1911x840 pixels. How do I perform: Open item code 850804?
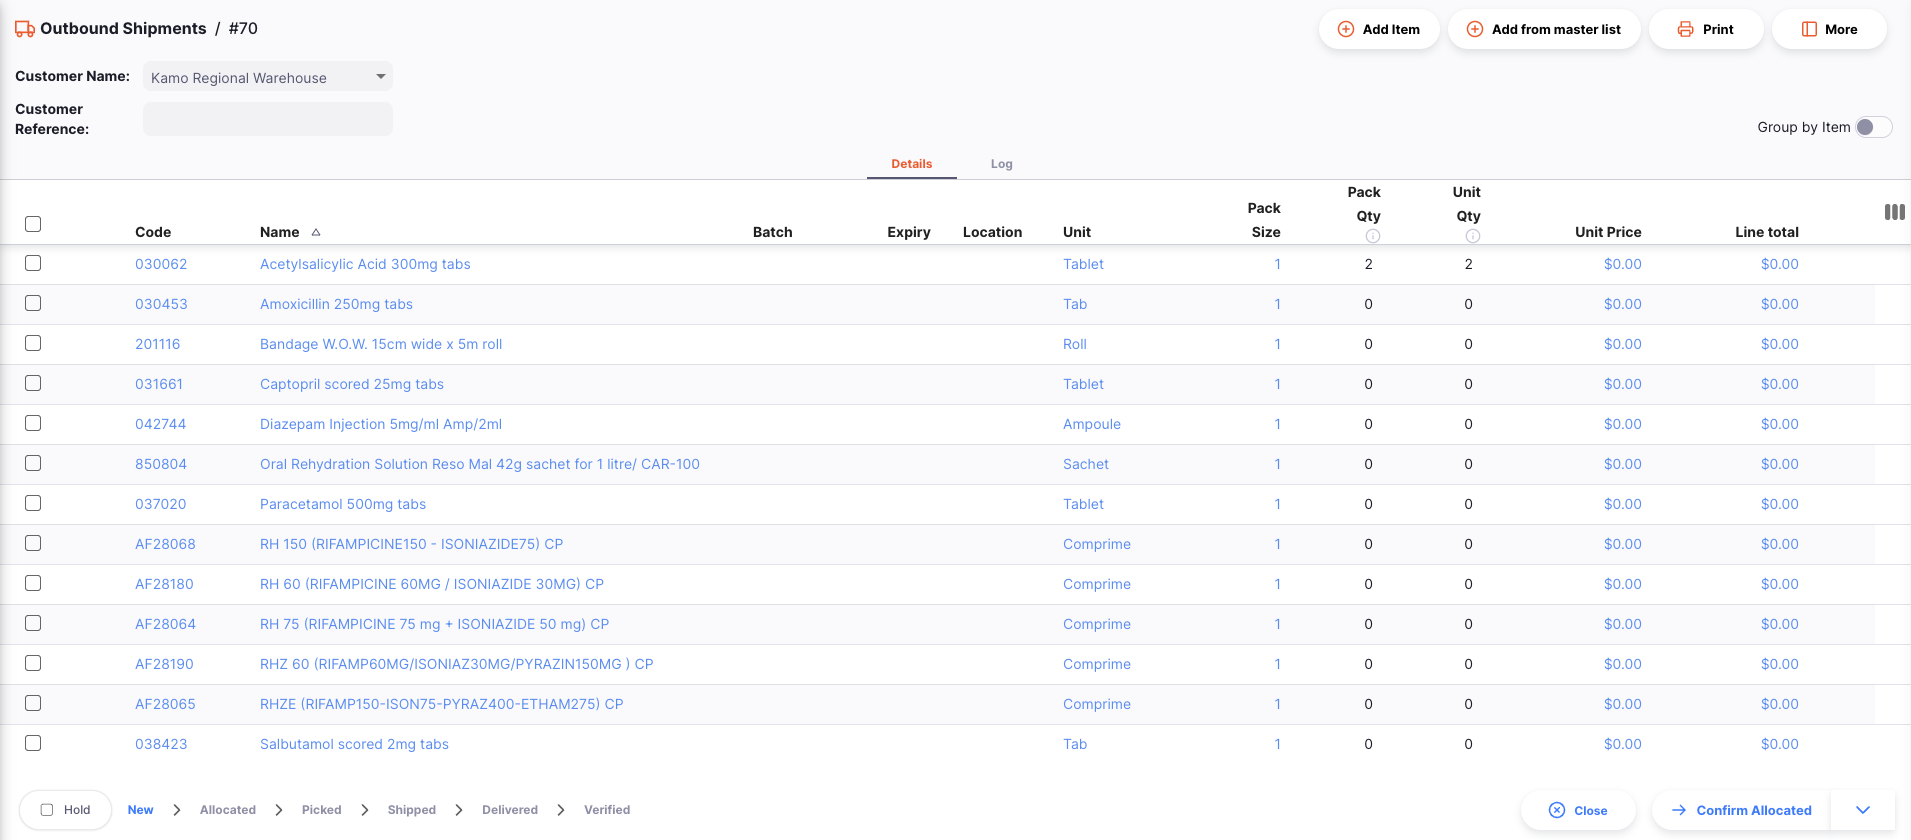(161, 464)
